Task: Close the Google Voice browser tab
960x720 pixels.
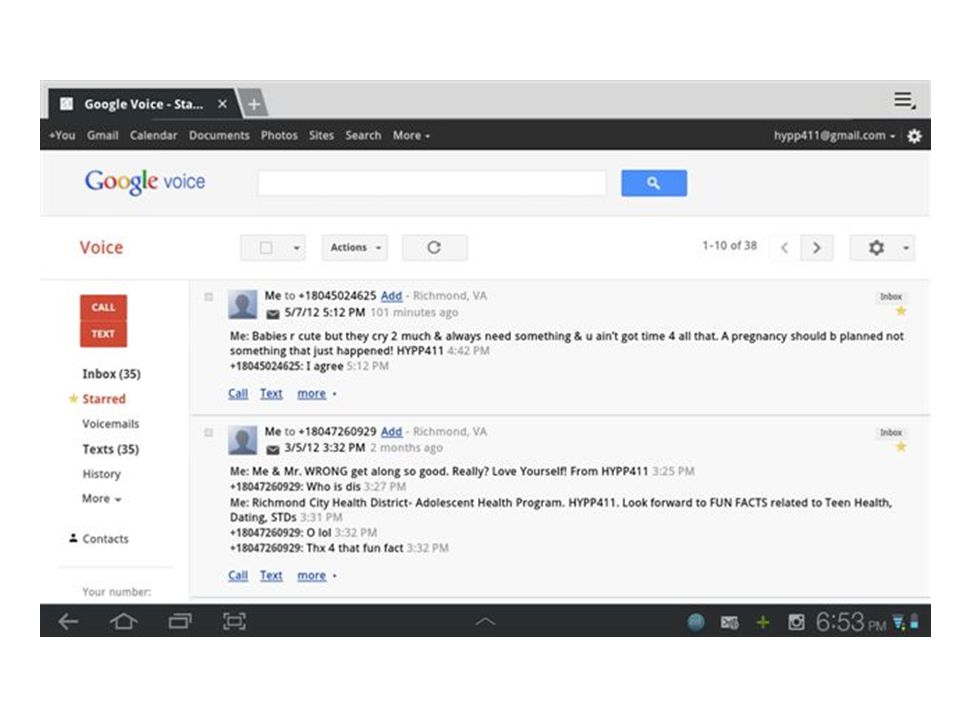Action: (222, 104)
